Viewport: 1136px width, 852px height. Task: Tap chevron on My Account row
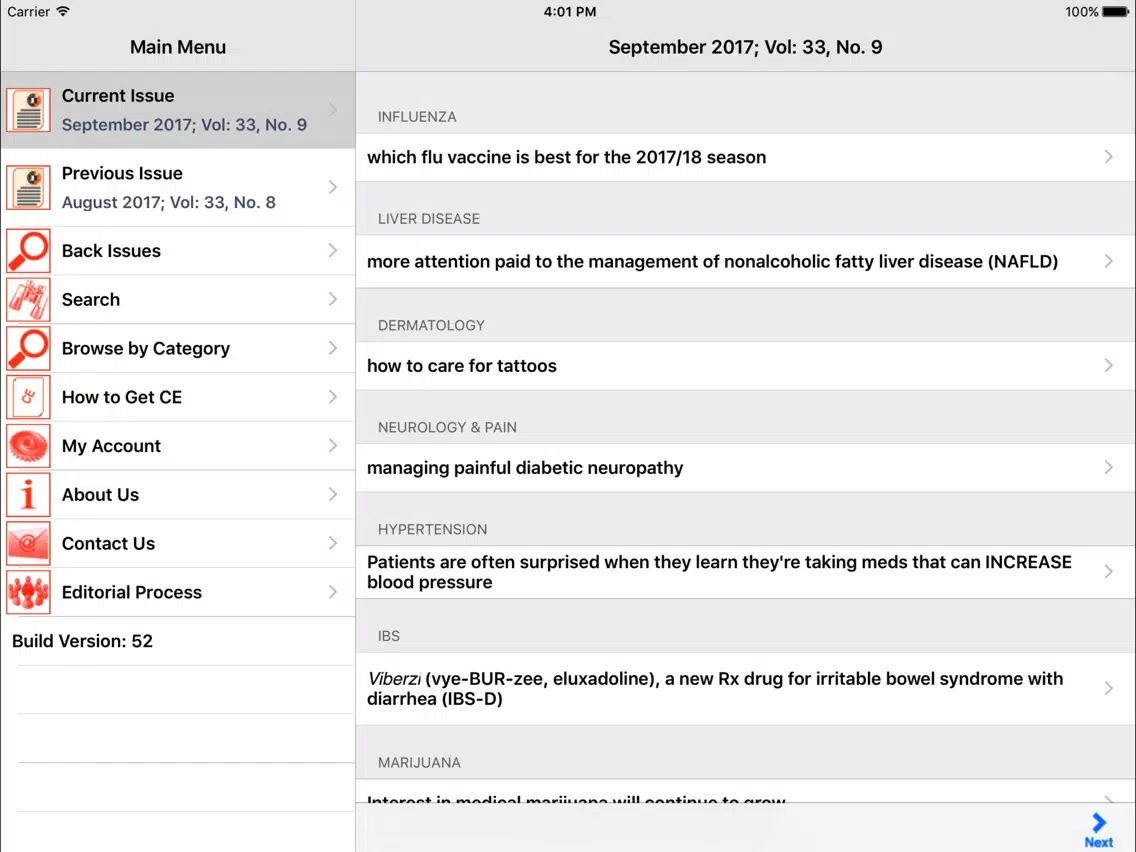click(333, 446)
